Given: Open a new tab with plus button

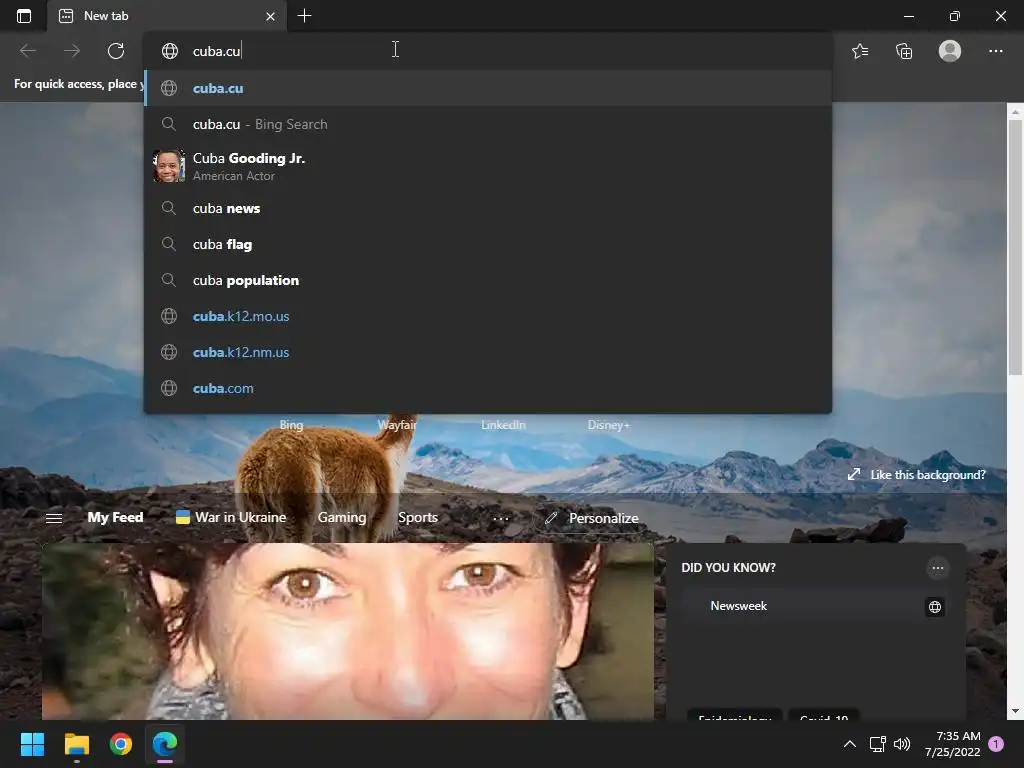Looking at the screenshot, I should 304,16.
